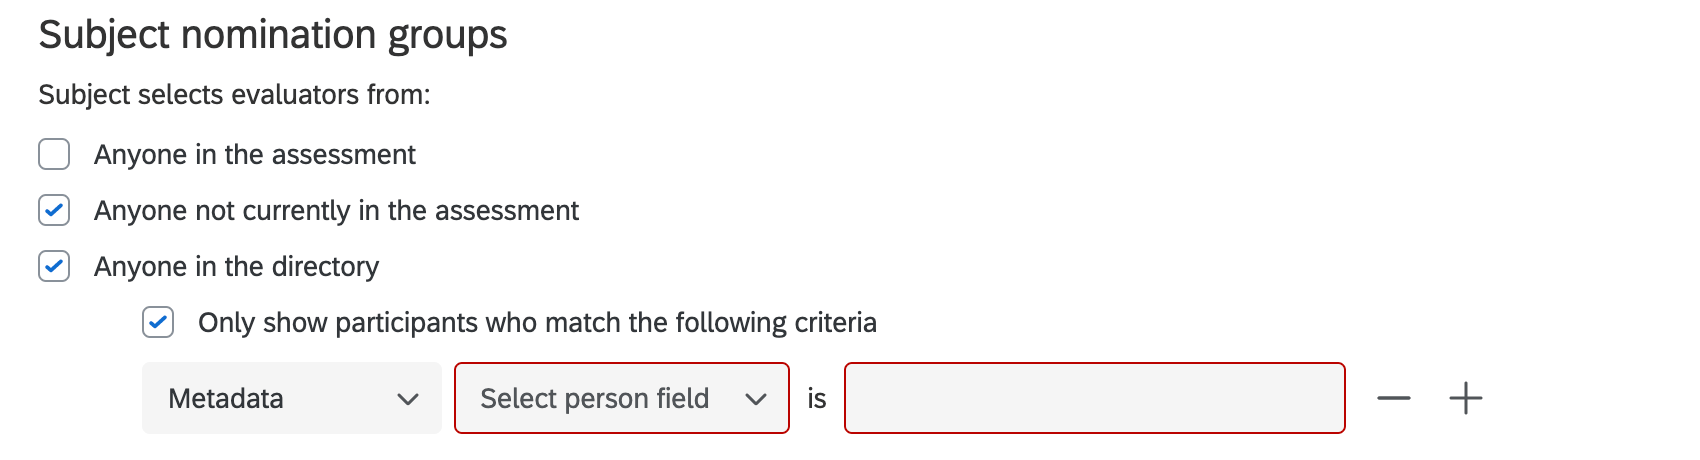
Task: Click the chevron in Select person field
Action: (x=755, y=399)
